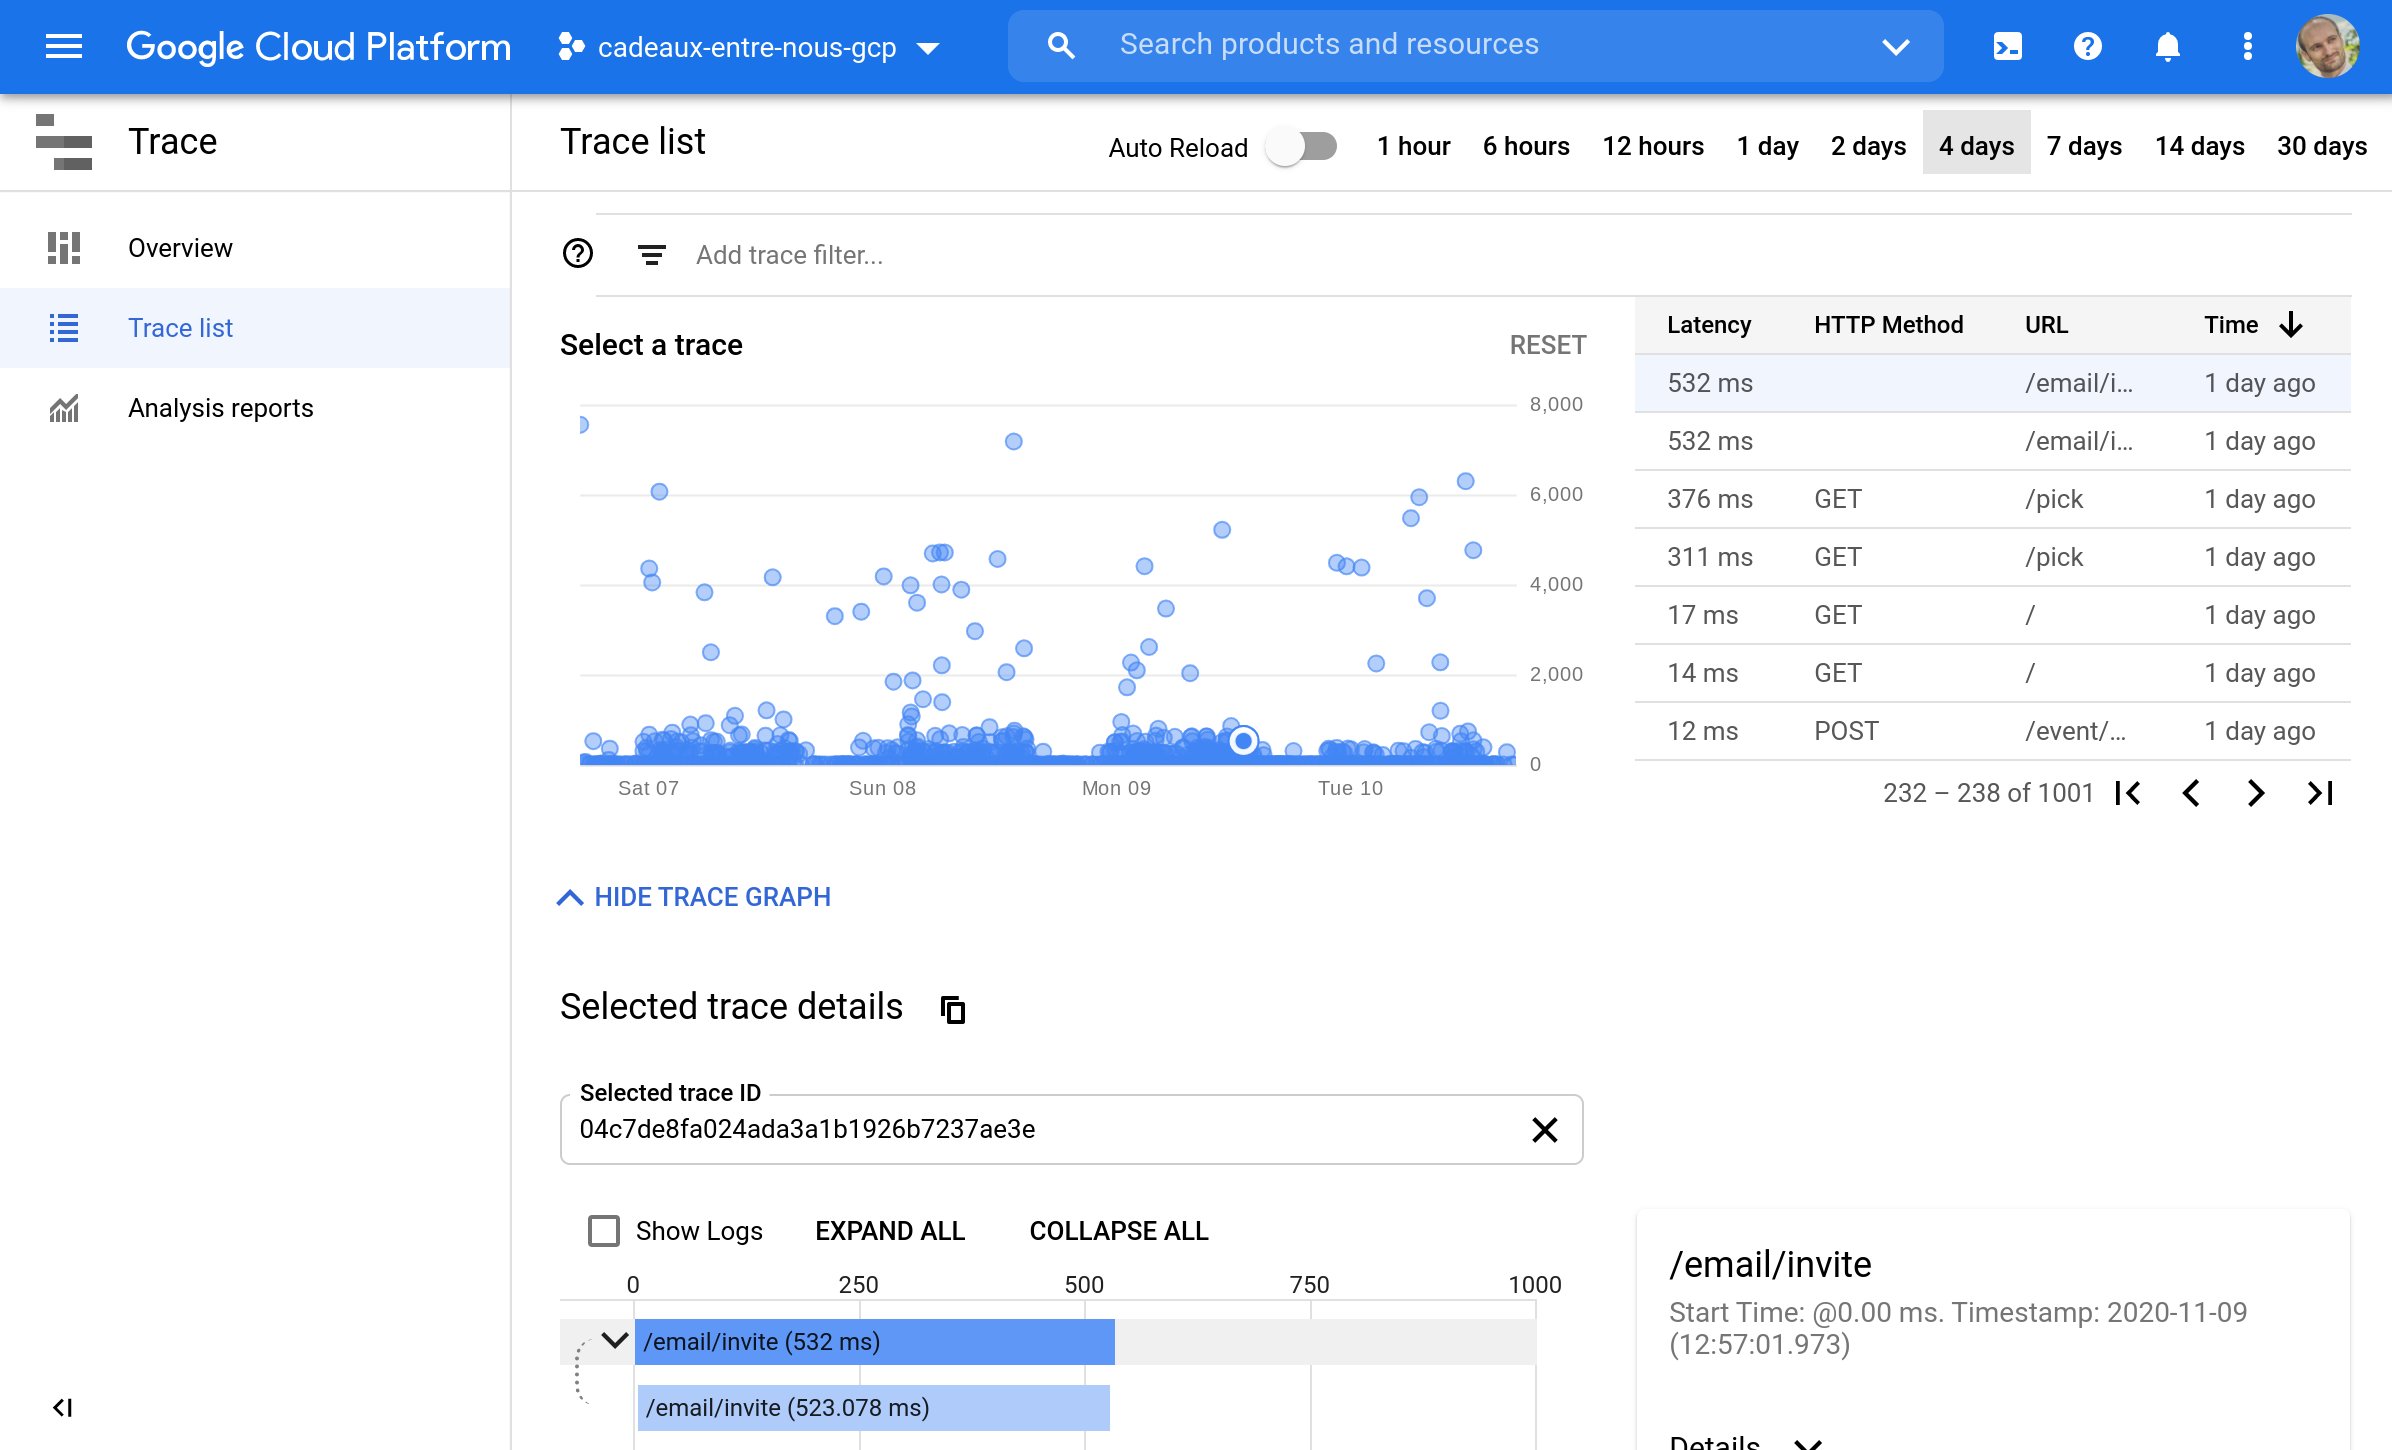Open the navigation hamburger menu
This screenshot has width=2392, height=1450.
click(x=63, y=46)
